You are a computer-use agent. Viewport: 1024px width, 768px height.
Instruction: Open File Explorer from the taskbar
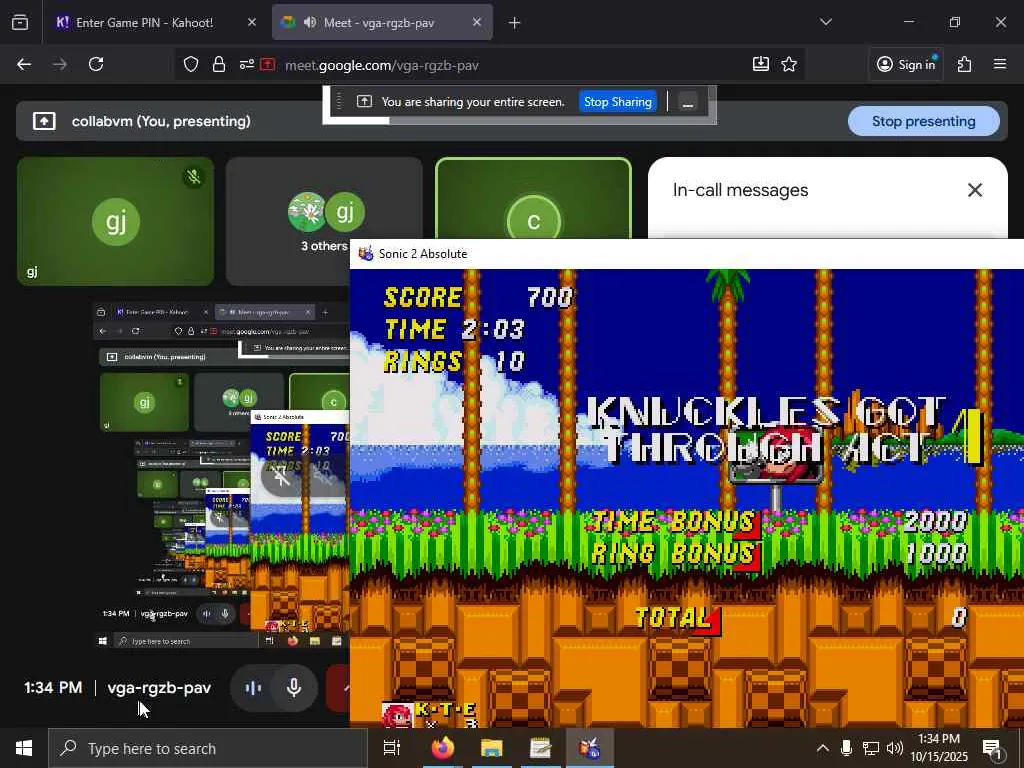pyautogui.click(x=492, y=748)
